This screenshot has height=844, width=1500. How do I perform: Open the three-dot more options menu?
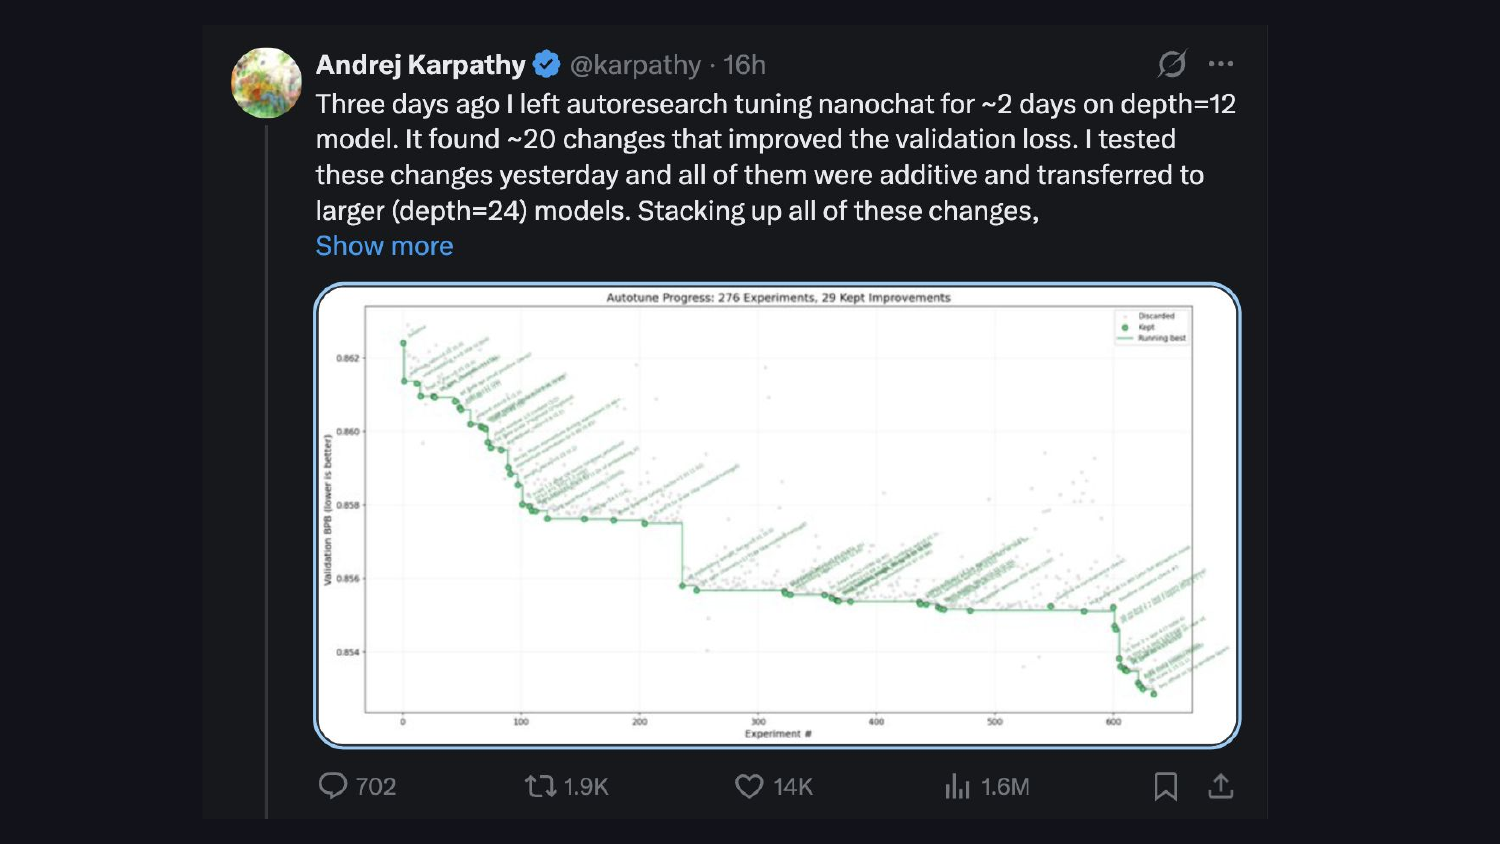[1220, 64]
